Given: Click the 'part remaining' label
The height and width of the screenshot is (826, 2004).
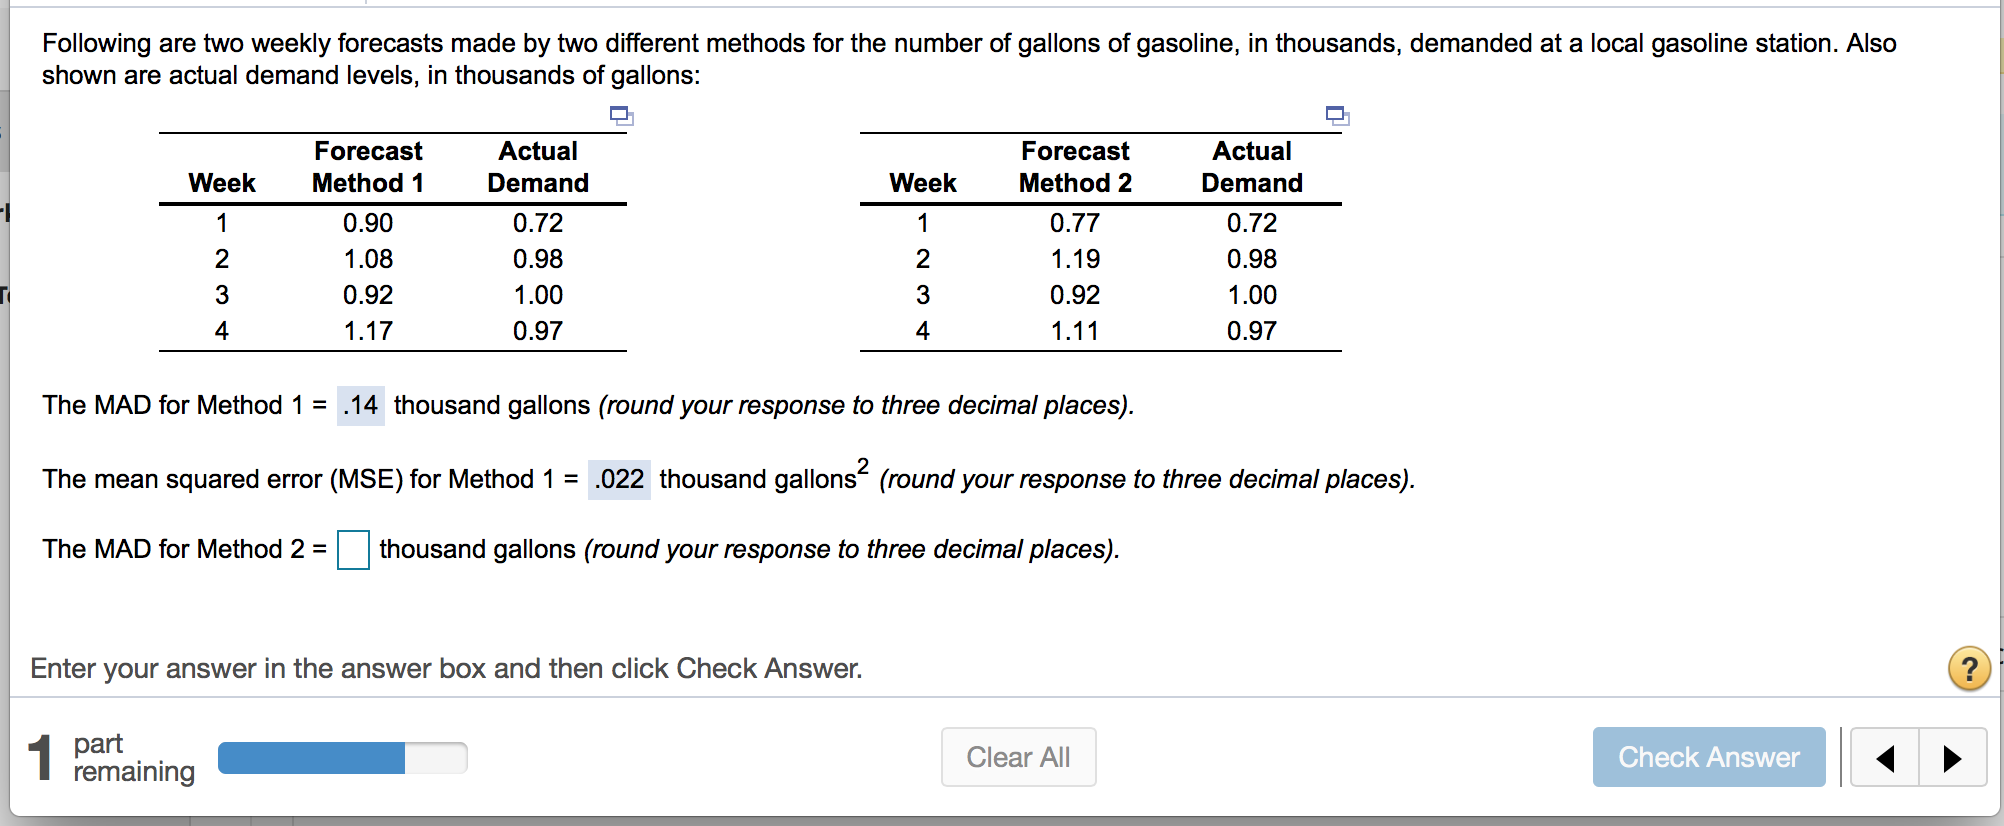Looking at the screenshot, I should [134, 757].
